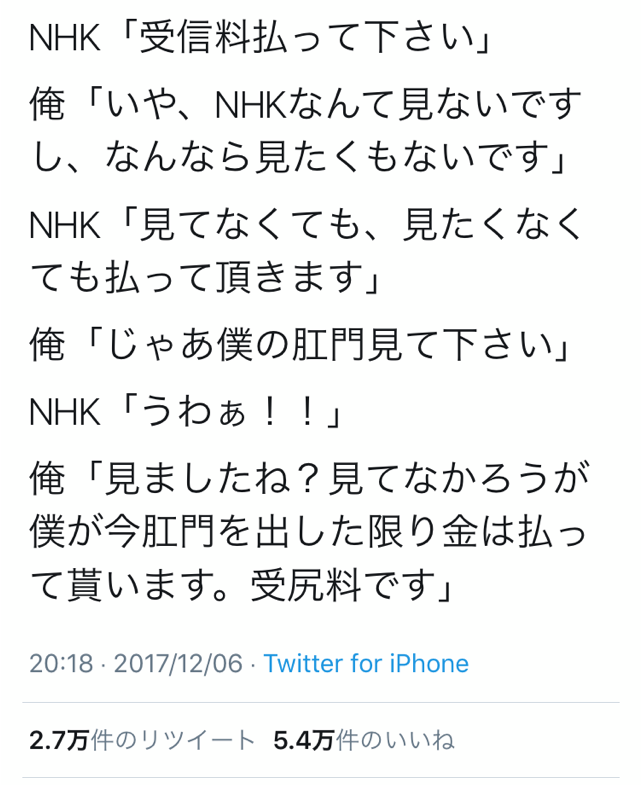The height and width of the screenshot is (785, 642).
Task: Click the bold 5.4万 likes number
Action: point(303,740)
